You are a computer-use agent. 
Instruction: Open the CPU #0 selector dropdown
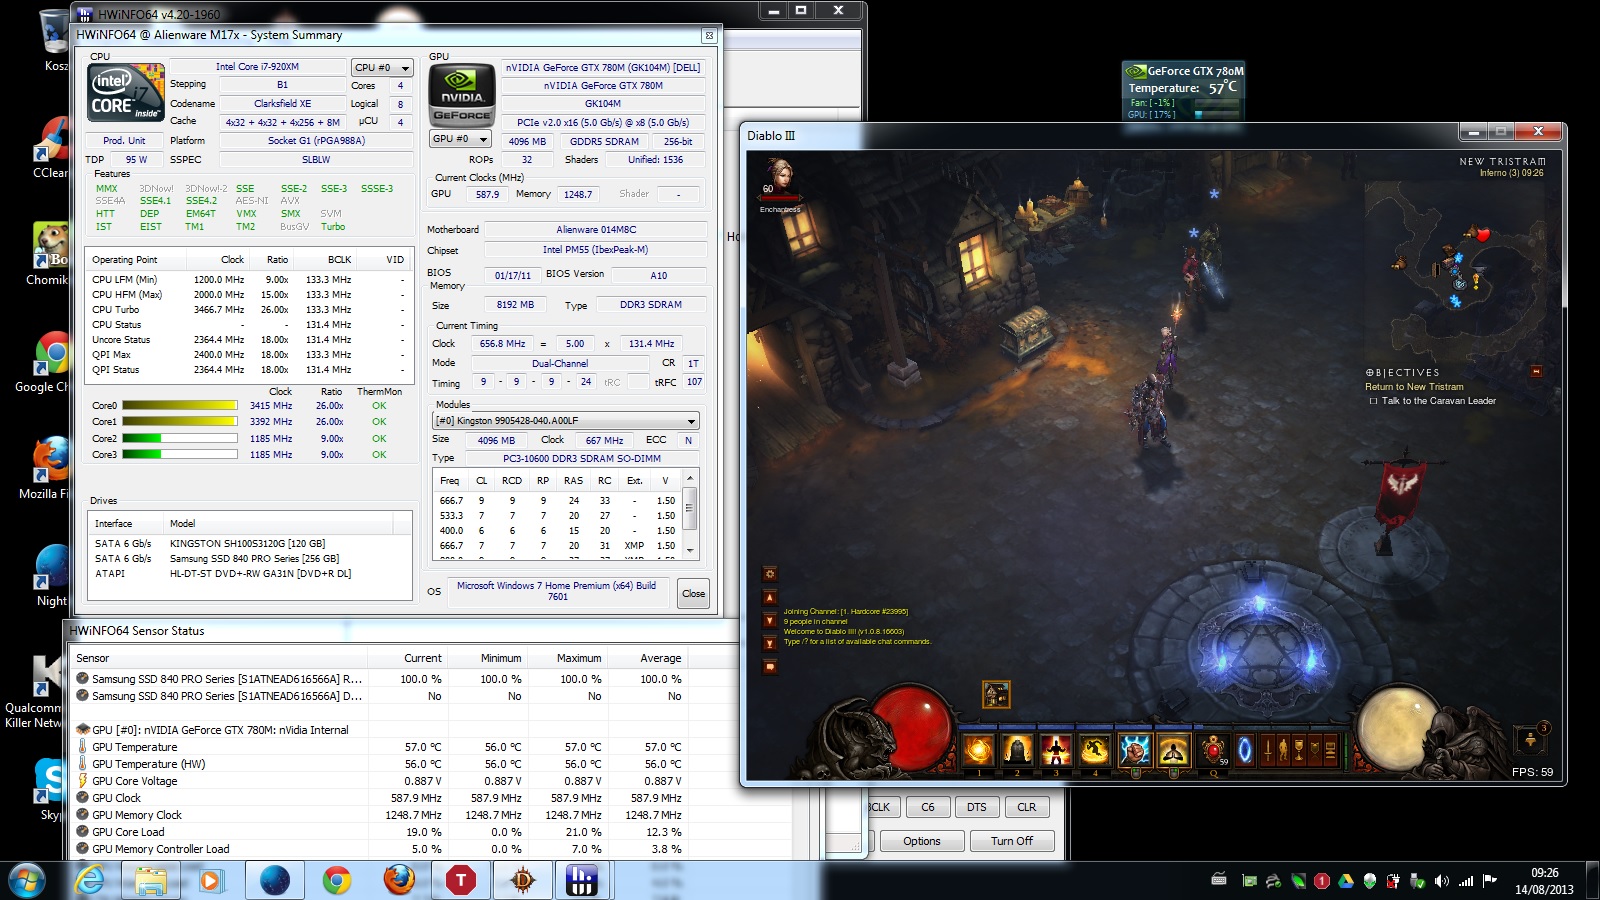point(382,67)
